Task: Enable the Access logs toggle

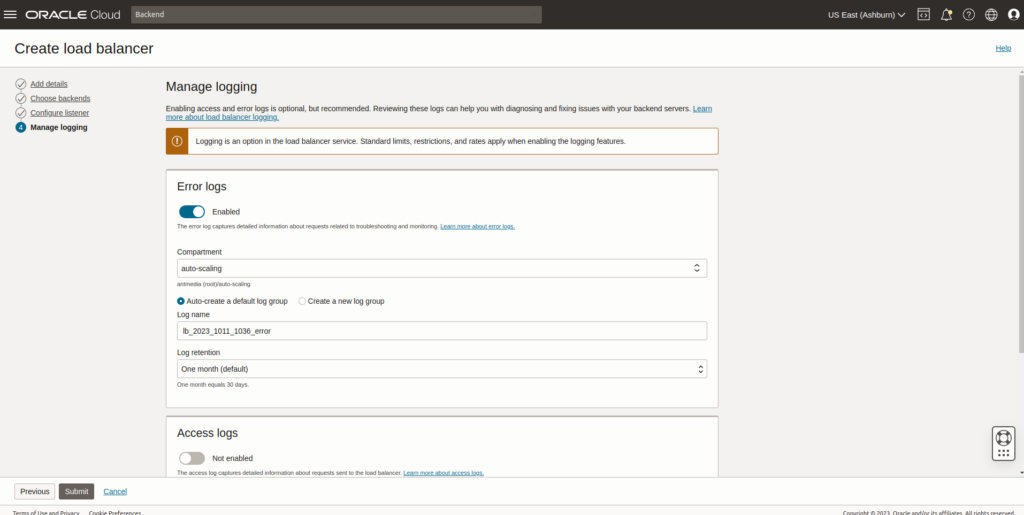Action: 192,458
